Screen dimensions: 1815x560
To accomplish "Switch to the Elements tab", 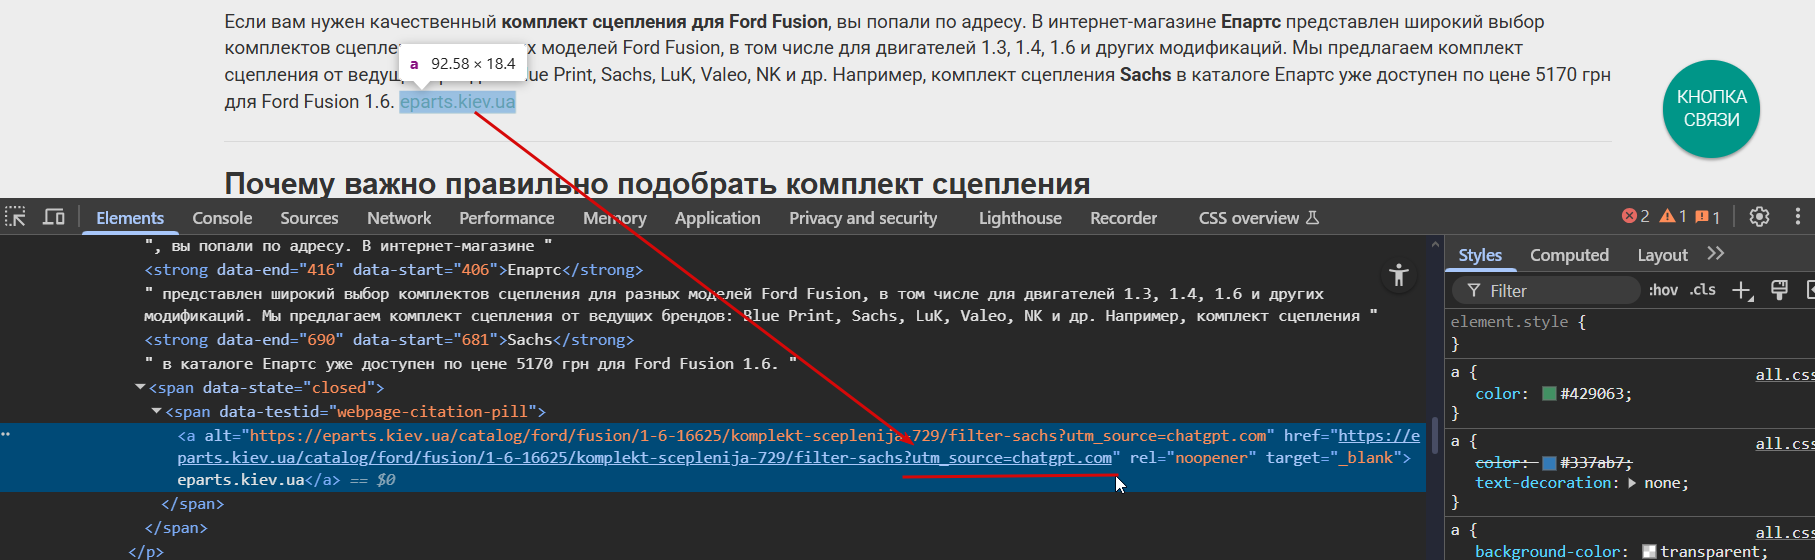I will pos(130,218).
